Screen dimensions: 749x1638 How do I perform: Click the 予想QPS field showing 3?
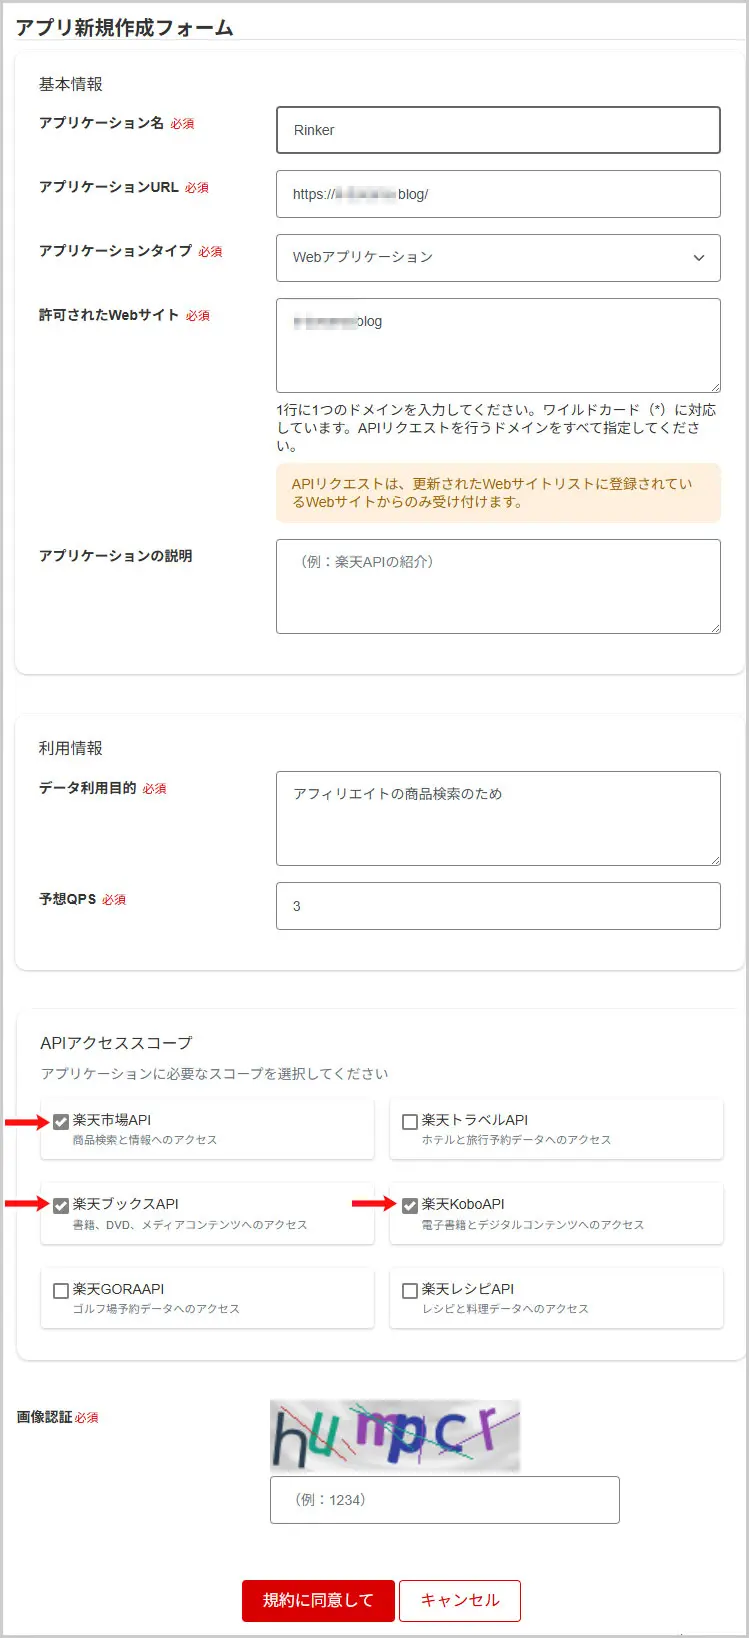pyautogui.click(x=497, y=905)
